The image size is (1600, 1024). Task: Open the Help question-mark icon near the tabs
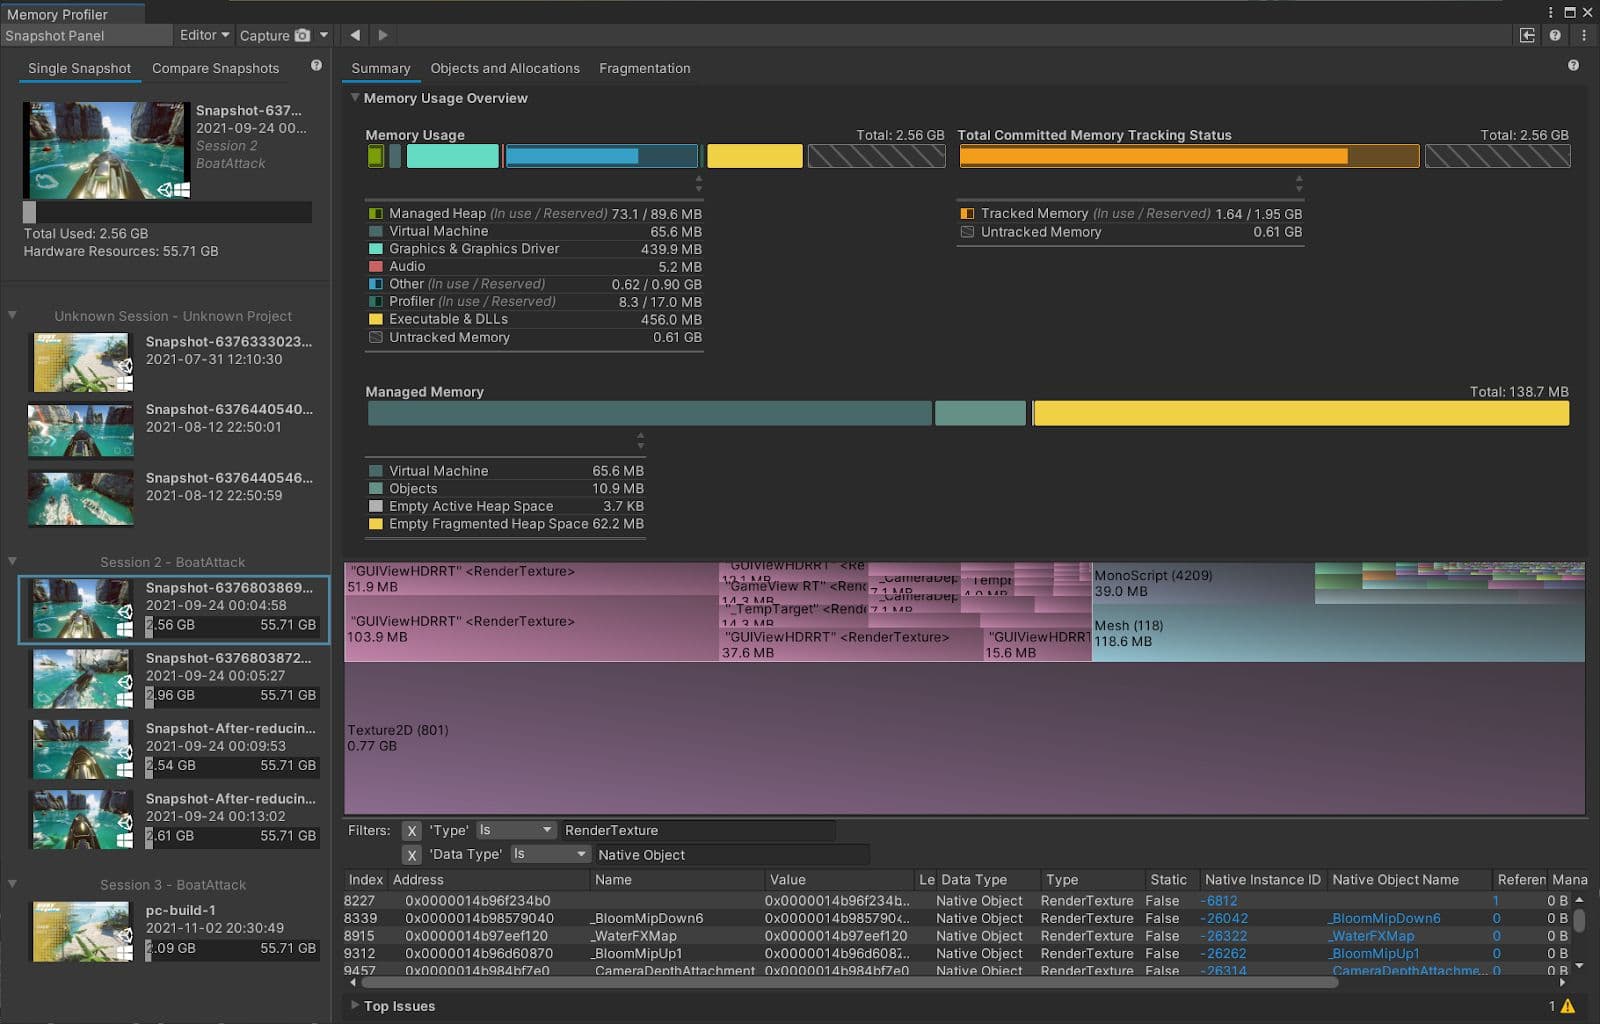[x=1572, y=63]
